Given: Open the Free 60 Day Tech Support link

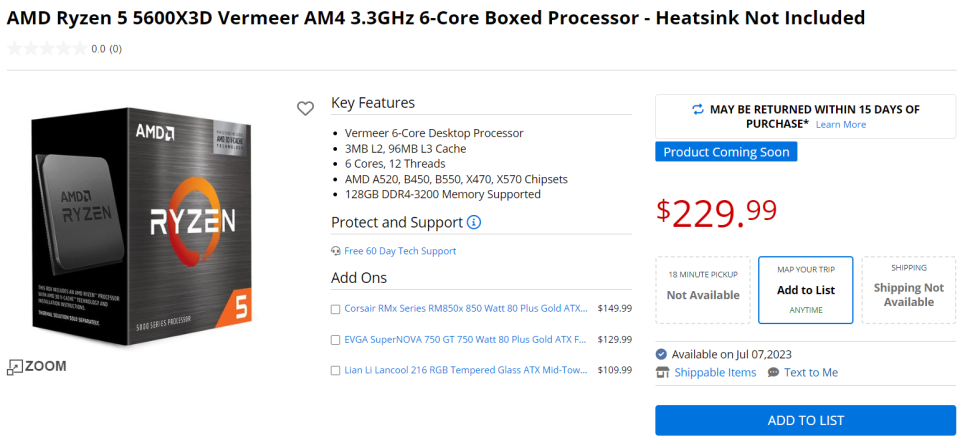Looking at the screenshot, I should click(400, 251).
